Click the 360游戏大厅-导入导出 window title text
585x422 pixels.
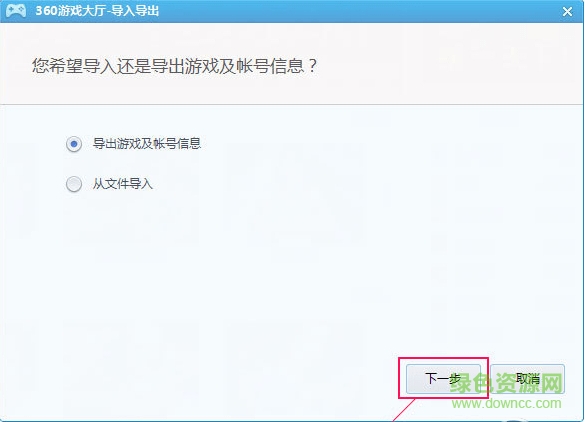click(x=97, y=11)
